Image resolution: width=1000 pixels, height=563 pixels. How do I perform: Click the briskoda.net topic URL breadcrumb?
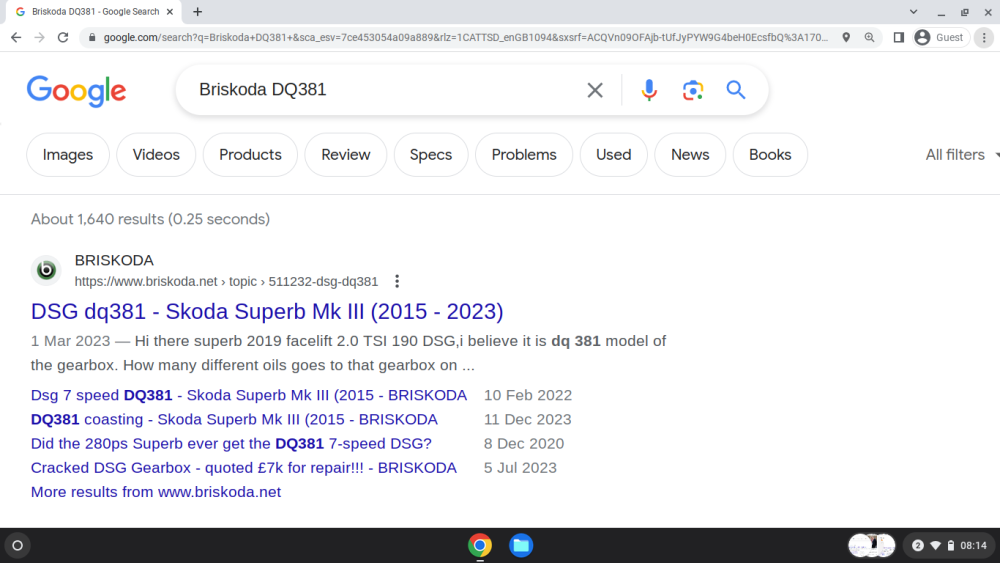[x=226, y=281]
